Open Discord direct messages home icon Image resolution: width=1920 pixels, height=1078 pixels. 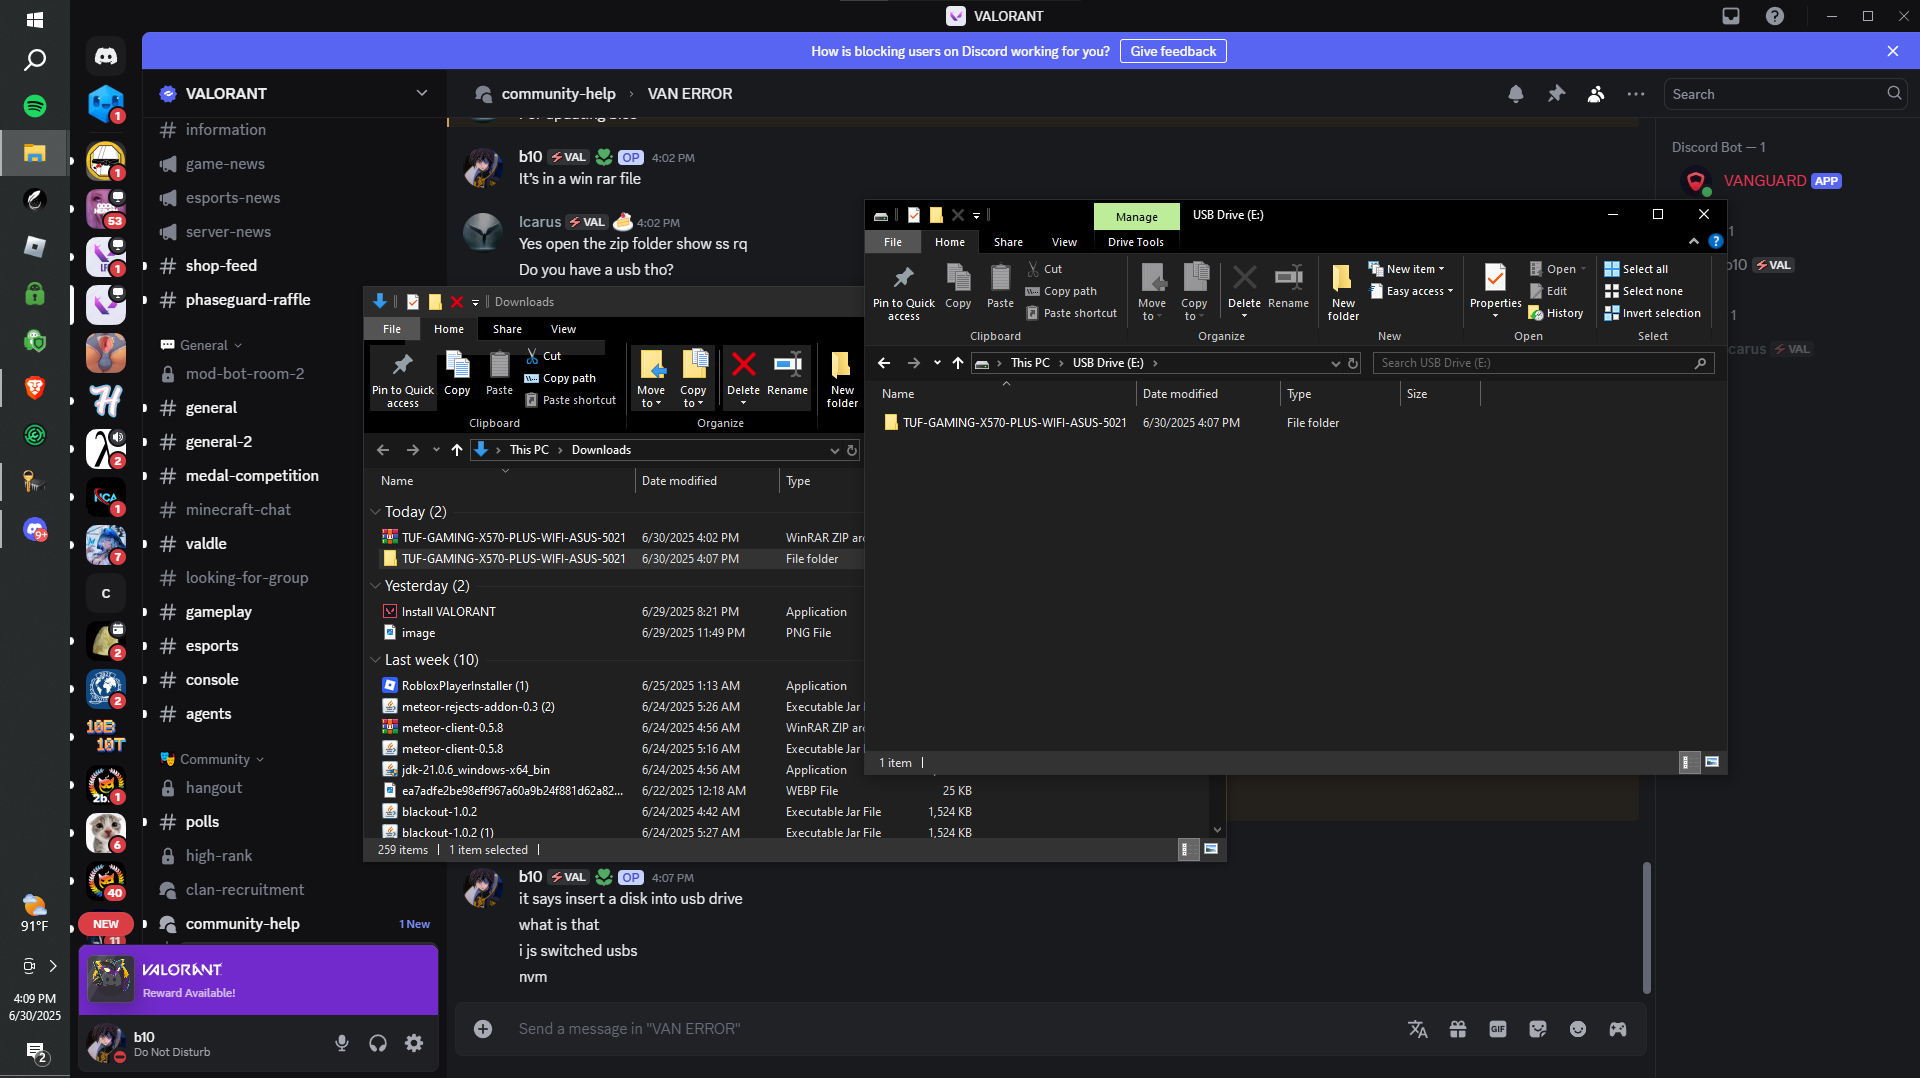coord(106,56)
